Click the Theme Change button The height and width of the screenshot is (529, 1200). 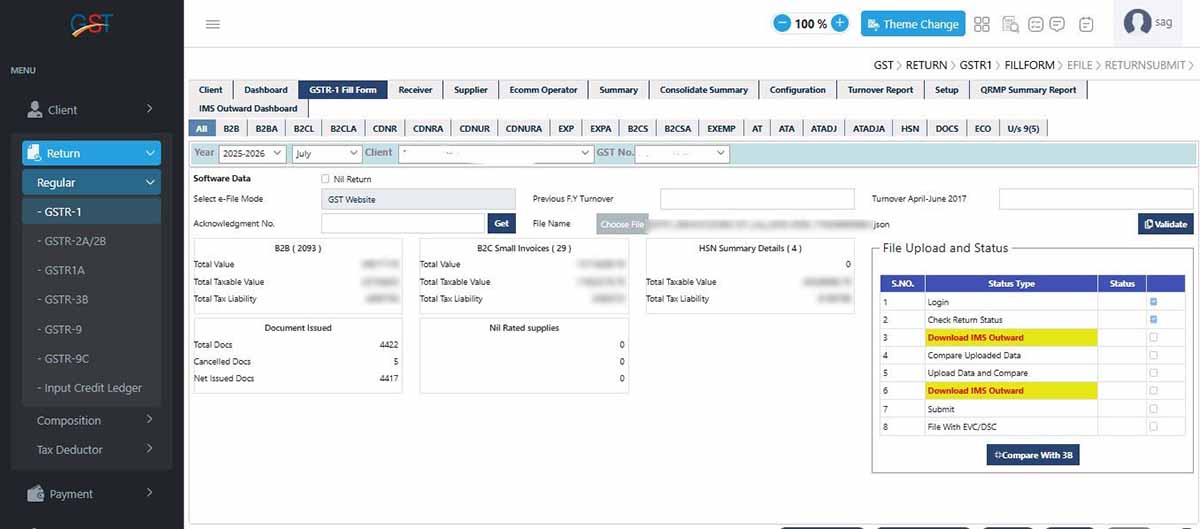(x=912, y=24)
